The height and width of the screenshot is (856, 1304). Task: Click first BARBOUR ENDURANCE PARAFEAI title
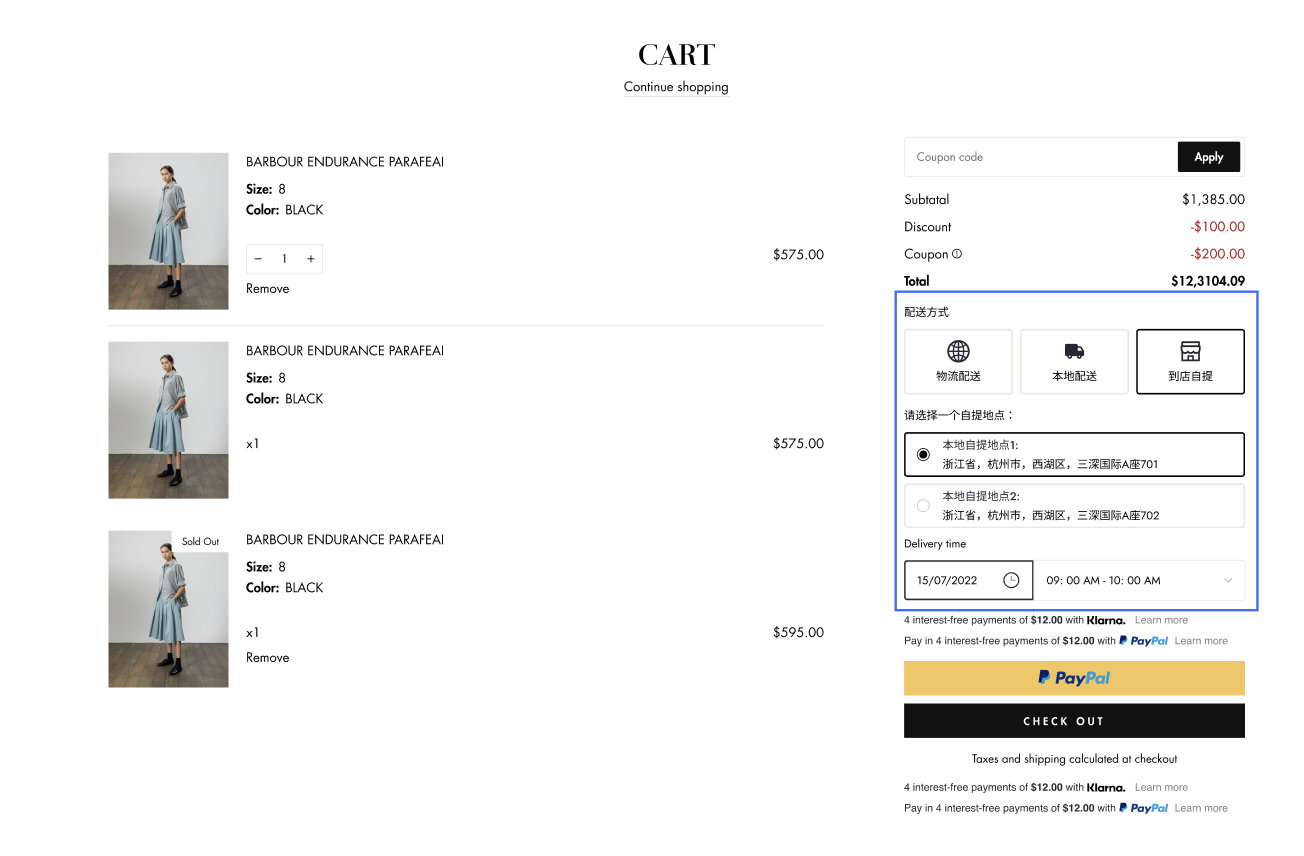coord(345,162)
